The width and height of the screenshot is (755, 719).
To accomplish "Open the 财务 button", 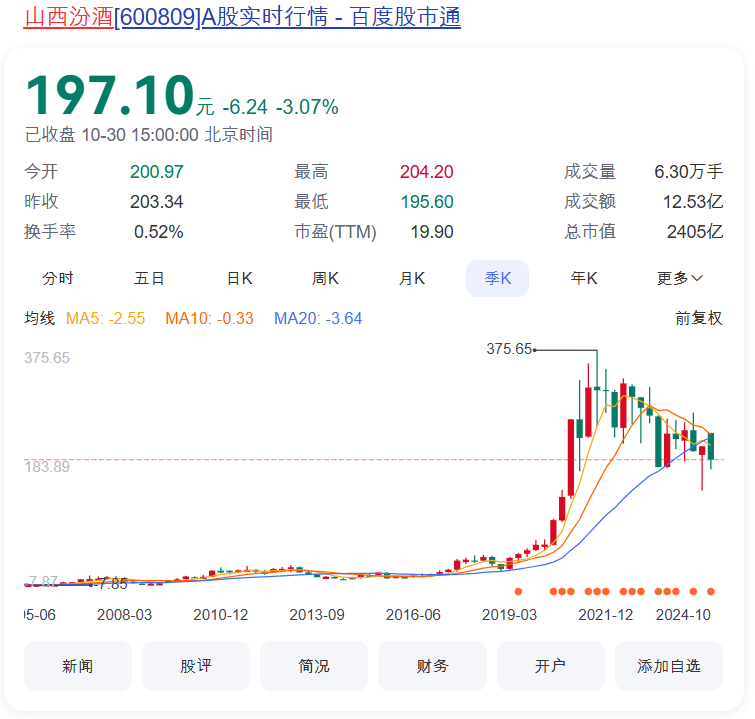I will tap(432, 666).
